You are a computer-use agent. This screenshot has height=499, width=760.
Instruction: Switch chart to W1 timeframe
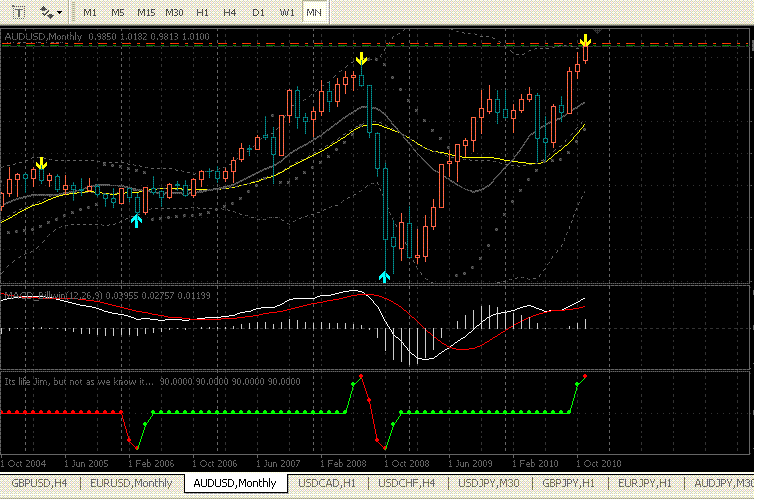click(x=287, y=13)
